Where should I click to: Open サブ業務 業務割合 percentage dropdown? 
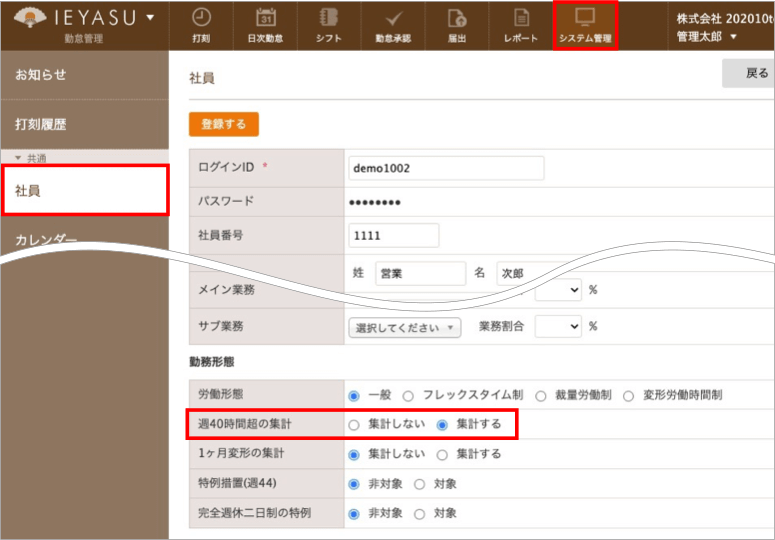point(558,326)
